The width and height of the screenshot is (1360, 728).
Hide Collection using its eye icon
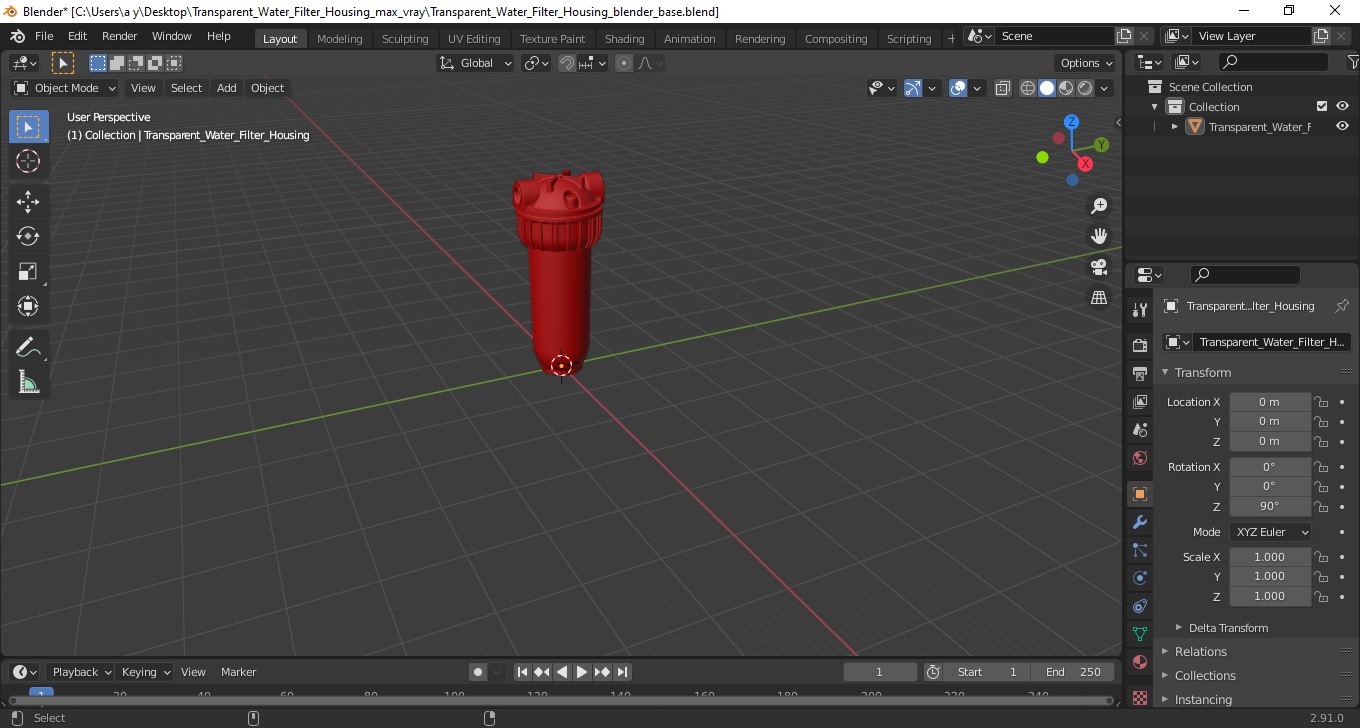1342,106
